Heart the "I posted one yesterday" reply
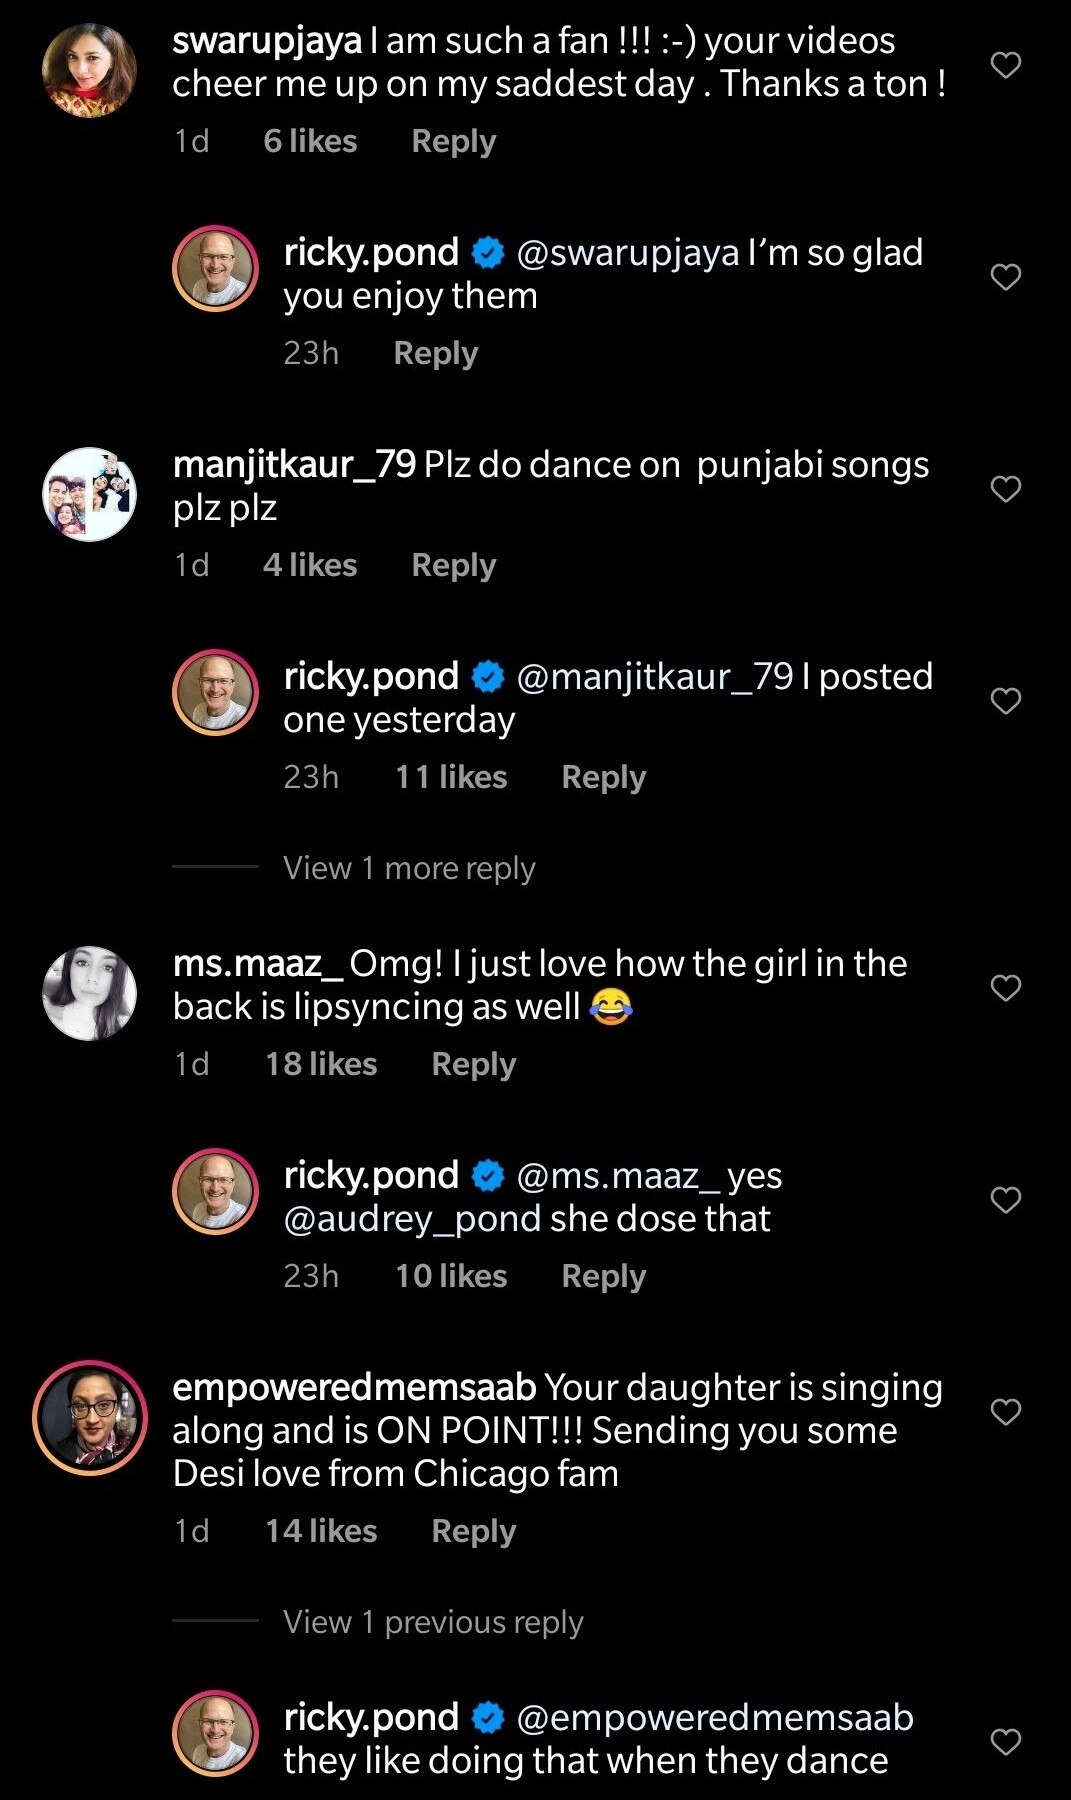 [x=1005, y=701]
